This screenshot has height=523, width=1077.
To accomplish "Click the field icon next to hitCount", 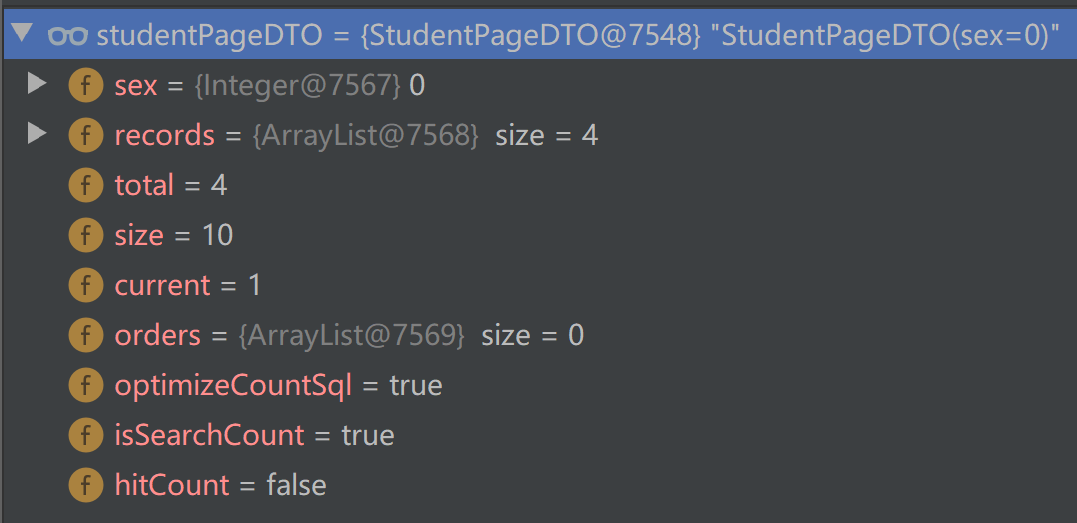I will pos(85,486).
